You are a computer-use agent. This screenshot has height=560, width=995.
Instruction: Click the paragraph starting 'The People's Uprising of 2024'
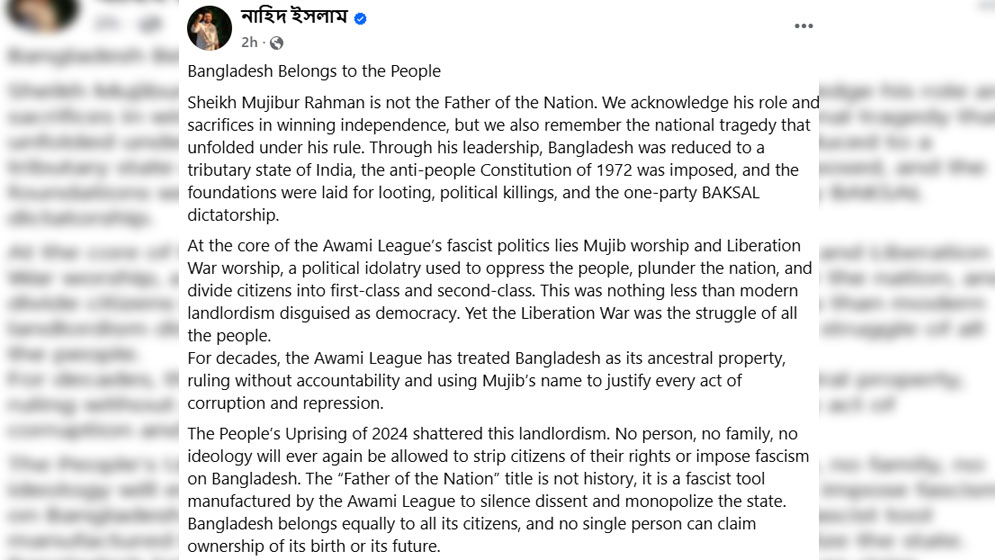[498, 490]
